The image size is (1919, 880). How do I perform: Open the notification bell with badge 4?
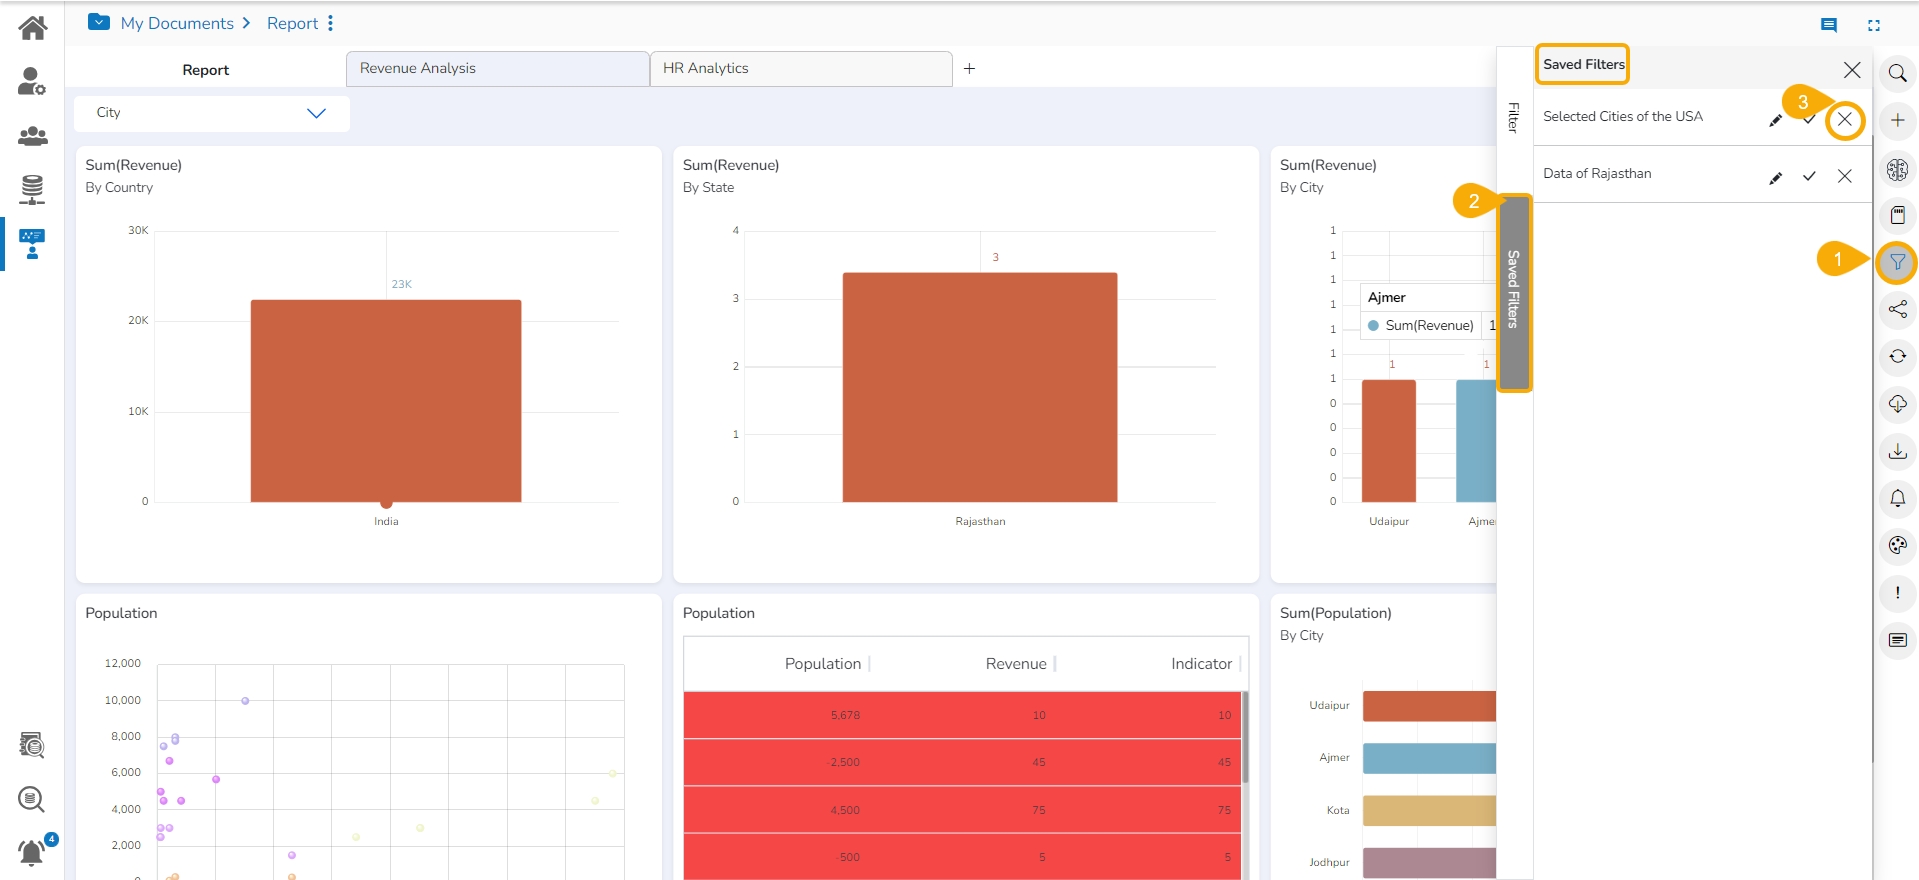tap(32, 852)
